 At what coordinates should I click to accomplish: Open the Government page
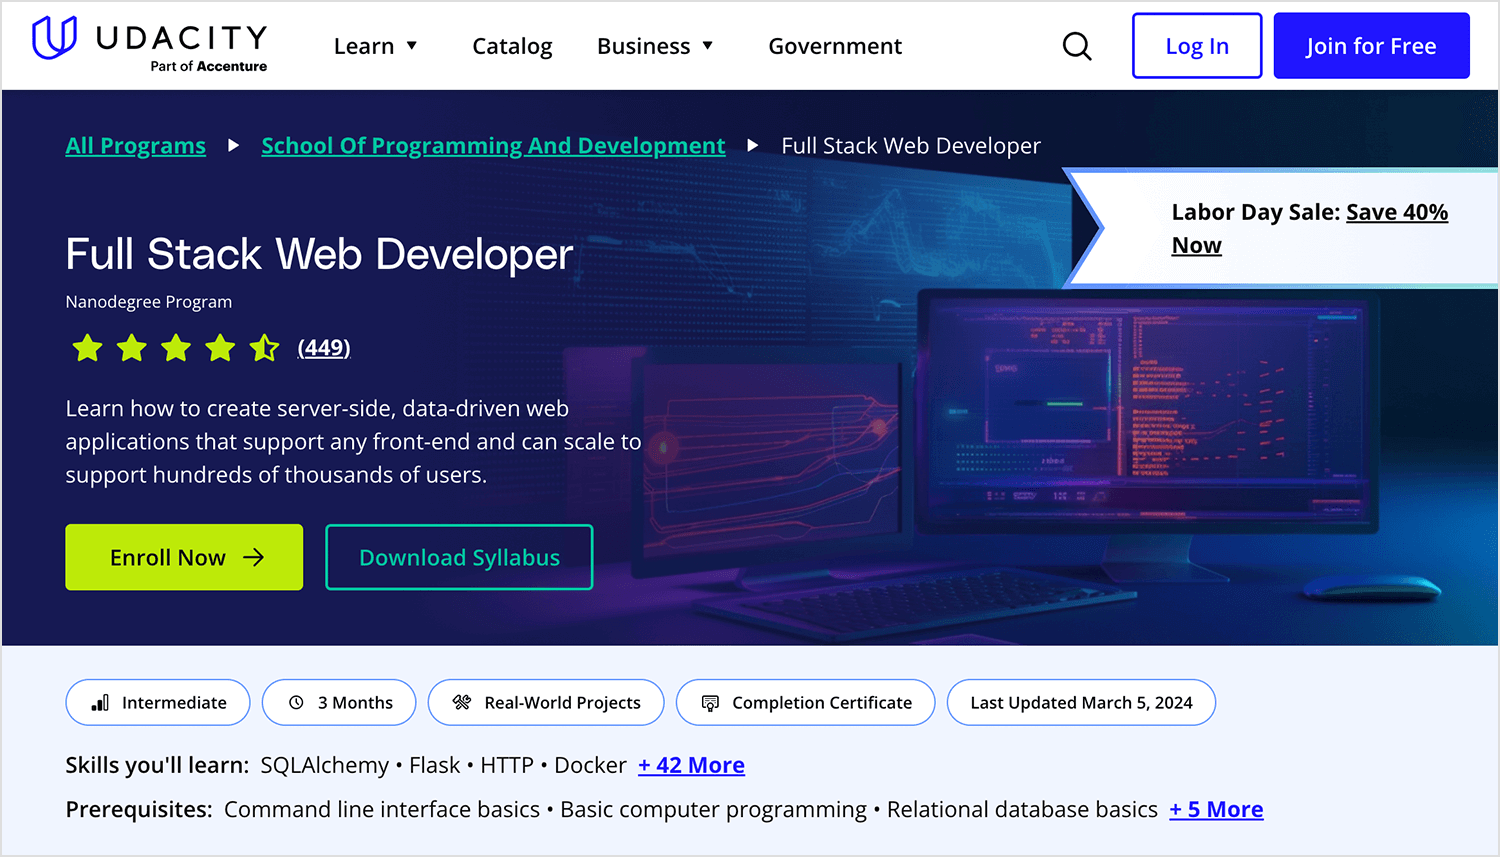click(x=835, y=46)
